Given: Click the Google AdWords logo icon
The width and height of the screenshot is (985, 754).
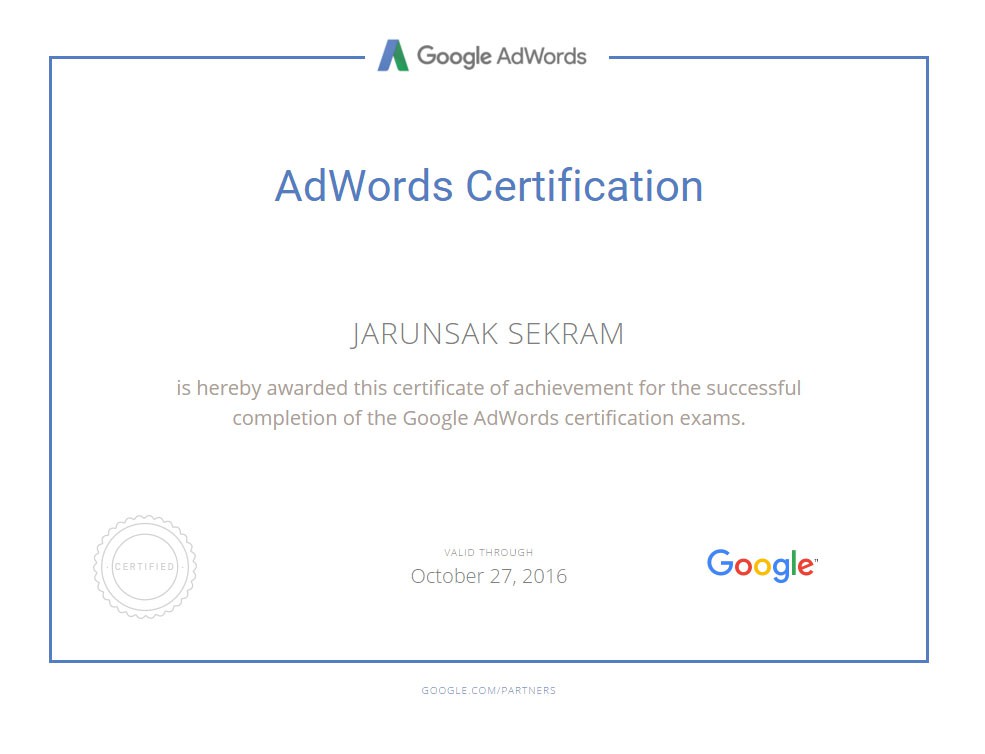Looking at the screenshot, I should coord(393,55).
